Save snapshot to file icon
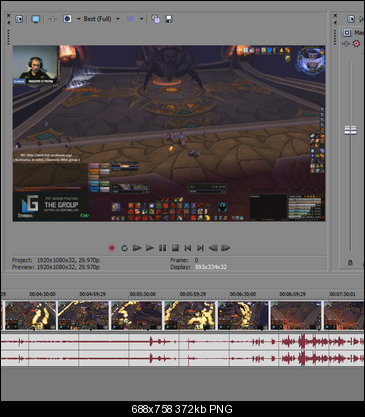Viewport: 365px width, 417px height. pyautogui.click(x=169, y=19)
